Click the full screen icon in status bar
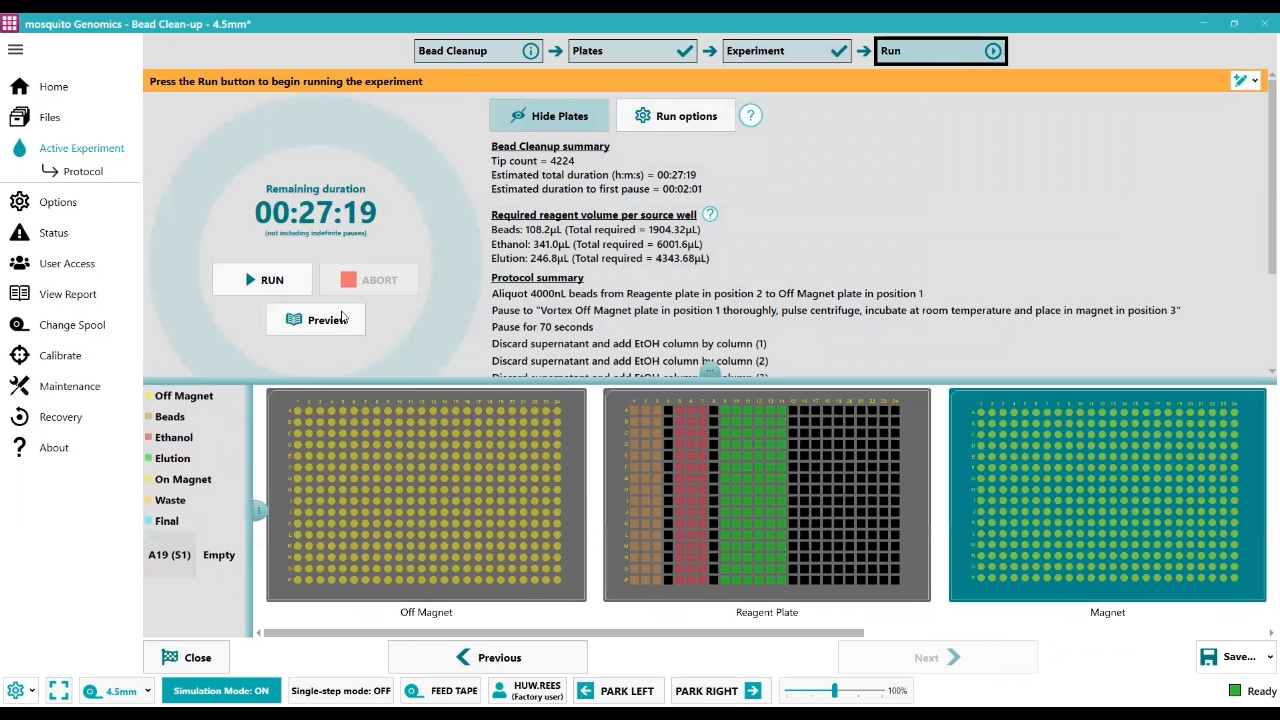1280x720 pixels. [x=59, y=691]
